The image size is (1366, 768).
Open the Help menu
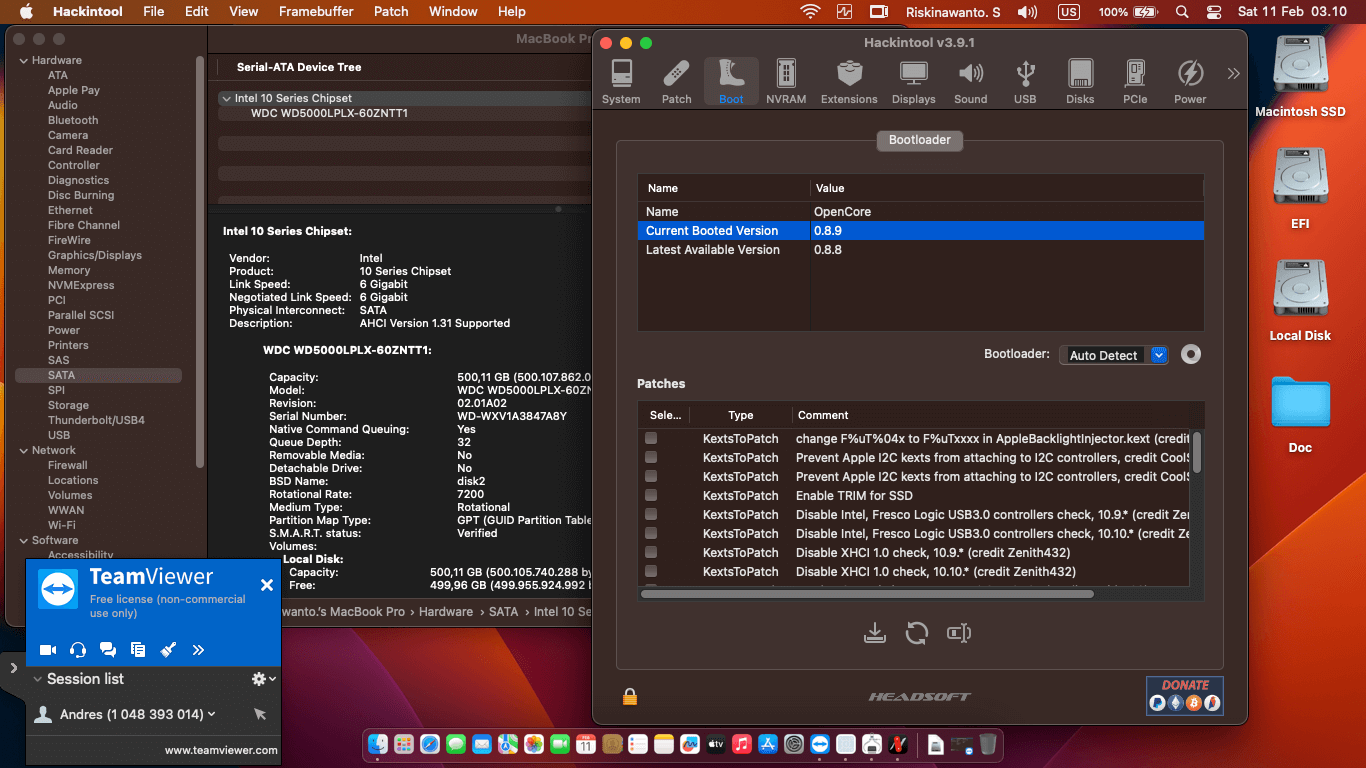tap(512, 11)
